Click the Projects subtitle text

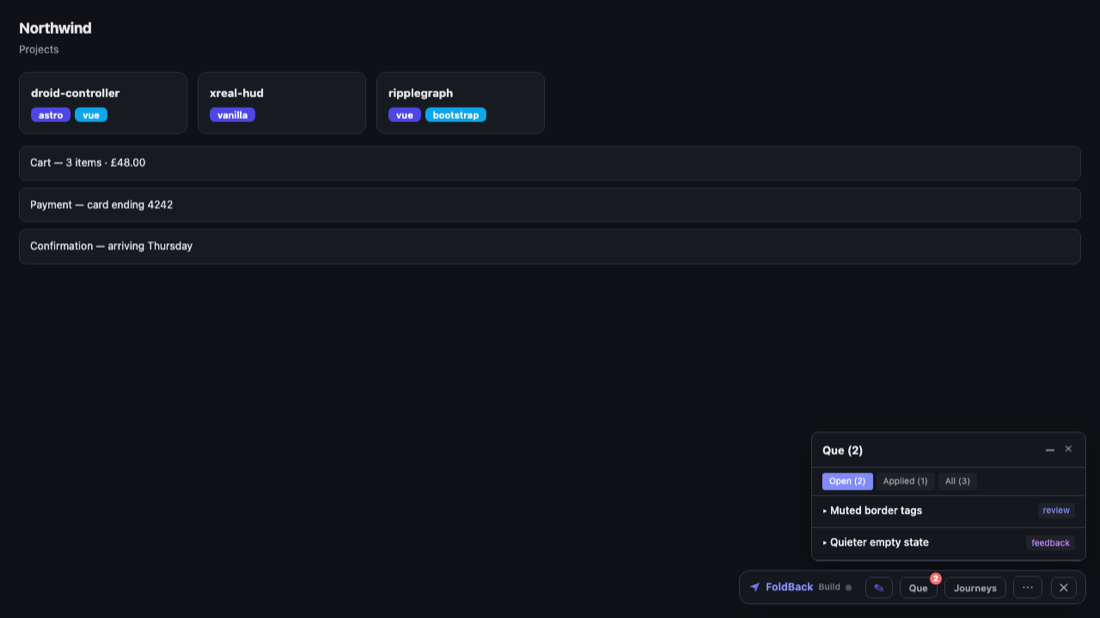click(39, 50)
